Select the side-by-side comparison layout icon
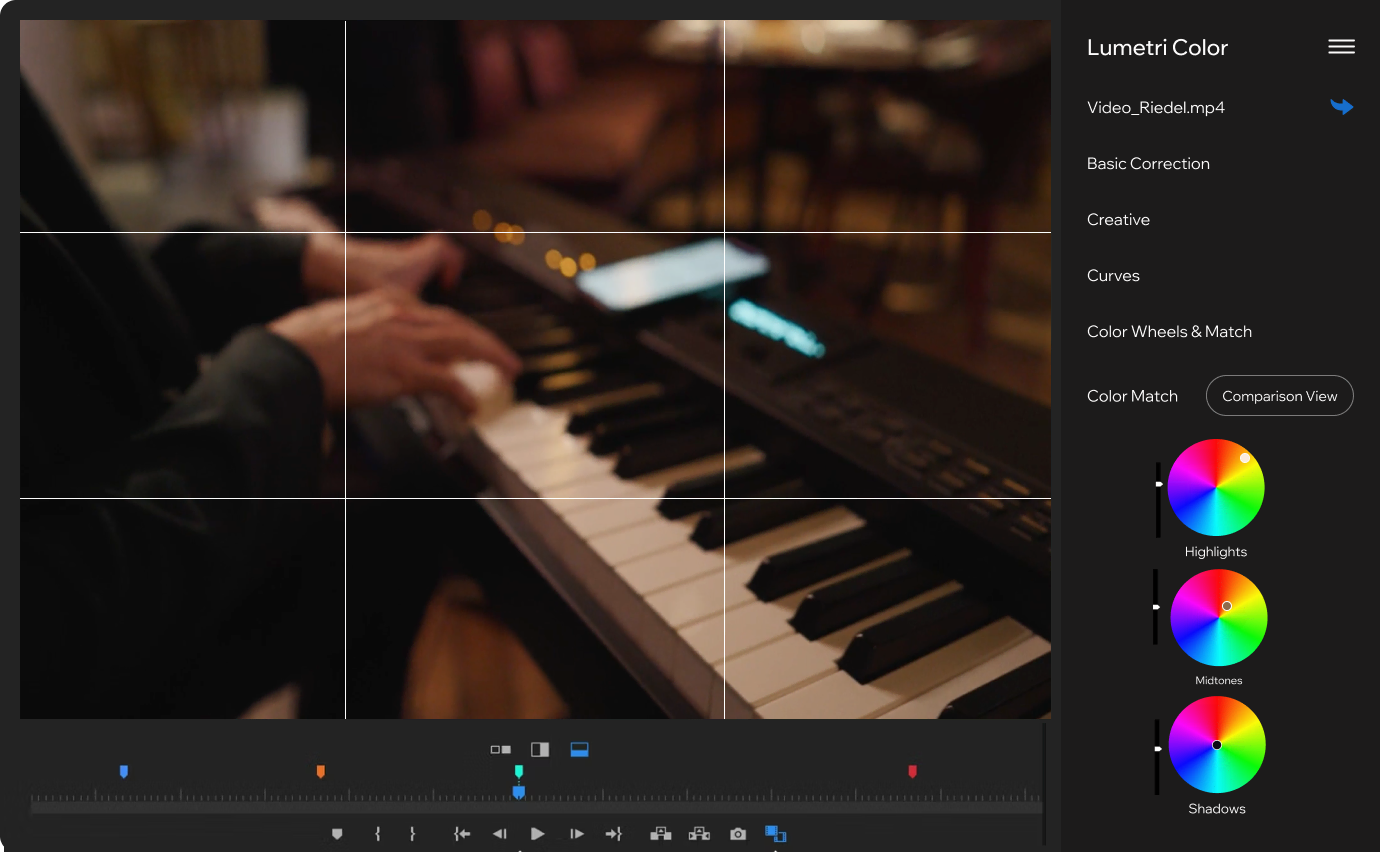Image resolution: width=1380 pixels, height=852 pixels. point(501,749)
